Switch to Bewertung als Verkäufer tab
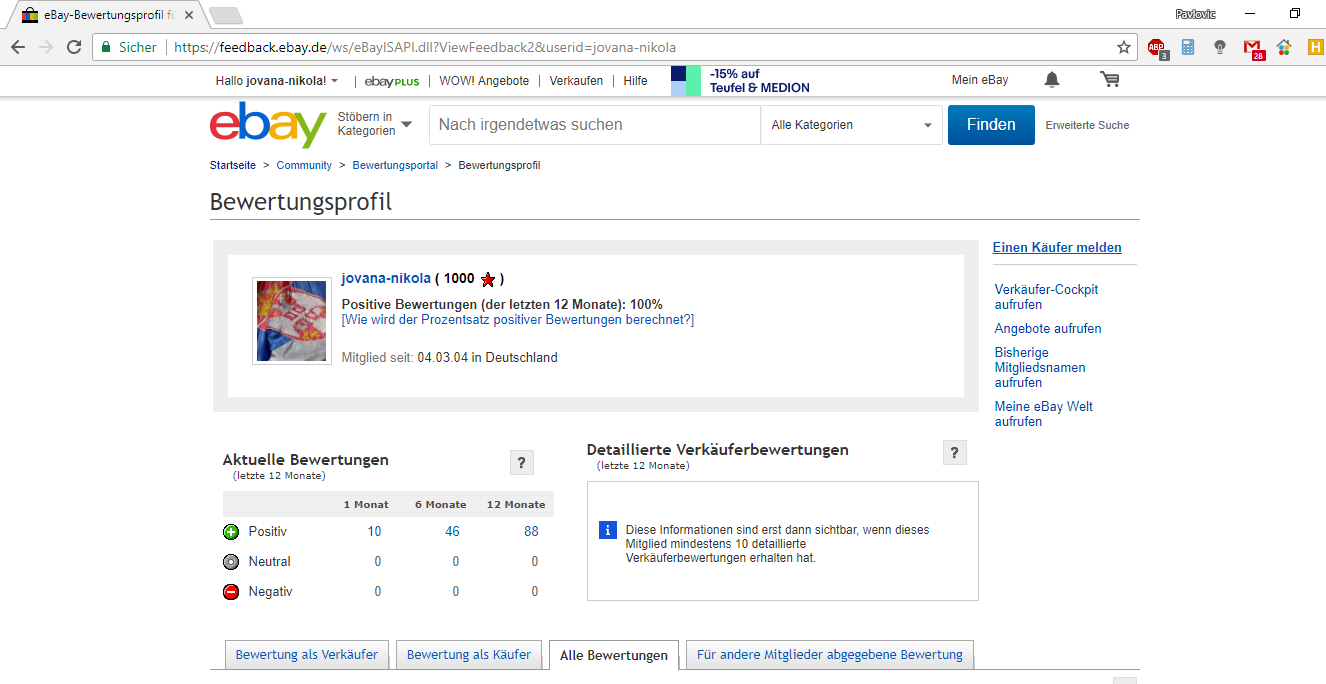This screenshot has width=1326, height=684. pyautogui.click(x=307, y=655)
